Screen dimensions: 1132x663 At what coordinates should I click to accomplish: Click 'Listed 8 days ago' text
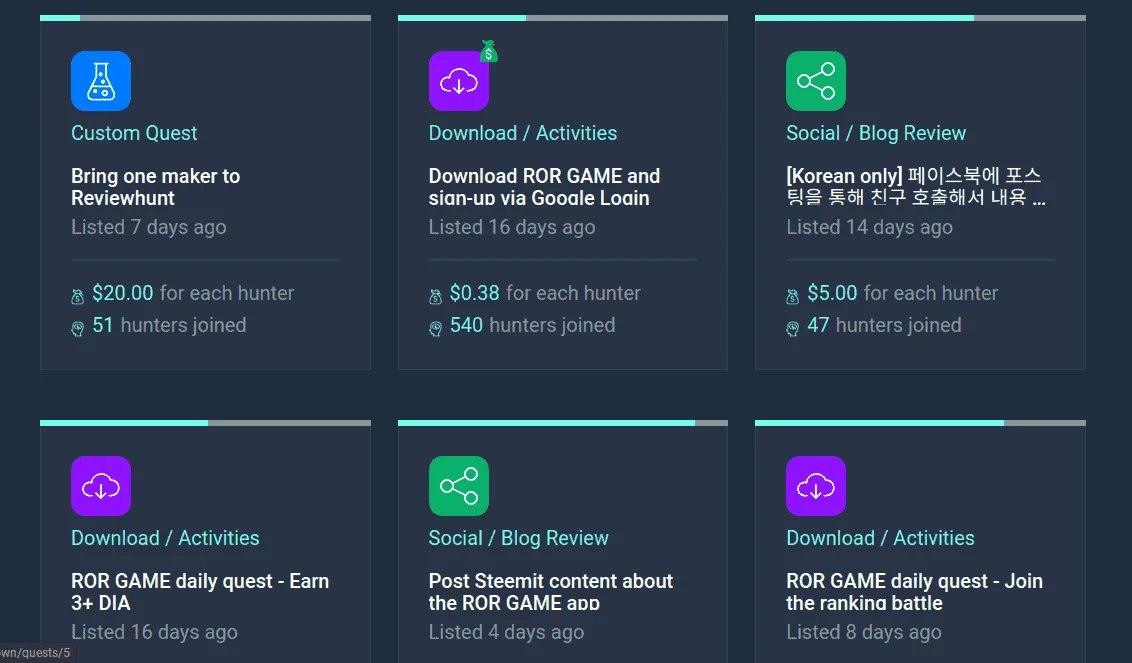863,633
